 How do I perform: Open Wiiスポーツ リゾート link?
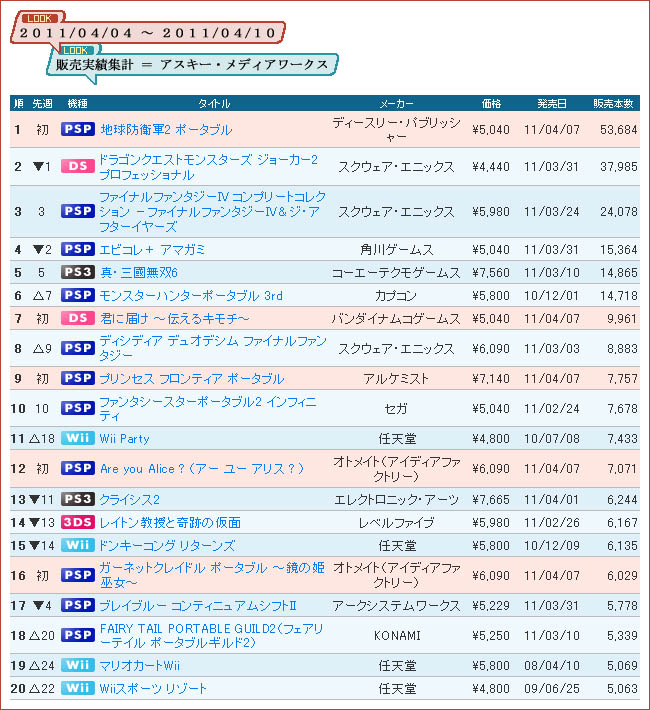point(153,689)
